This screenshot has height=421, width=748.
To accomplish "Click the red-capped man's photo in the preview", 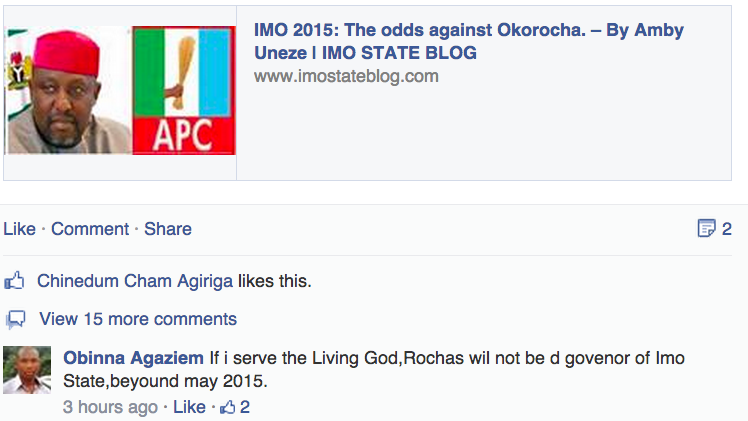I will click(69, 91).
